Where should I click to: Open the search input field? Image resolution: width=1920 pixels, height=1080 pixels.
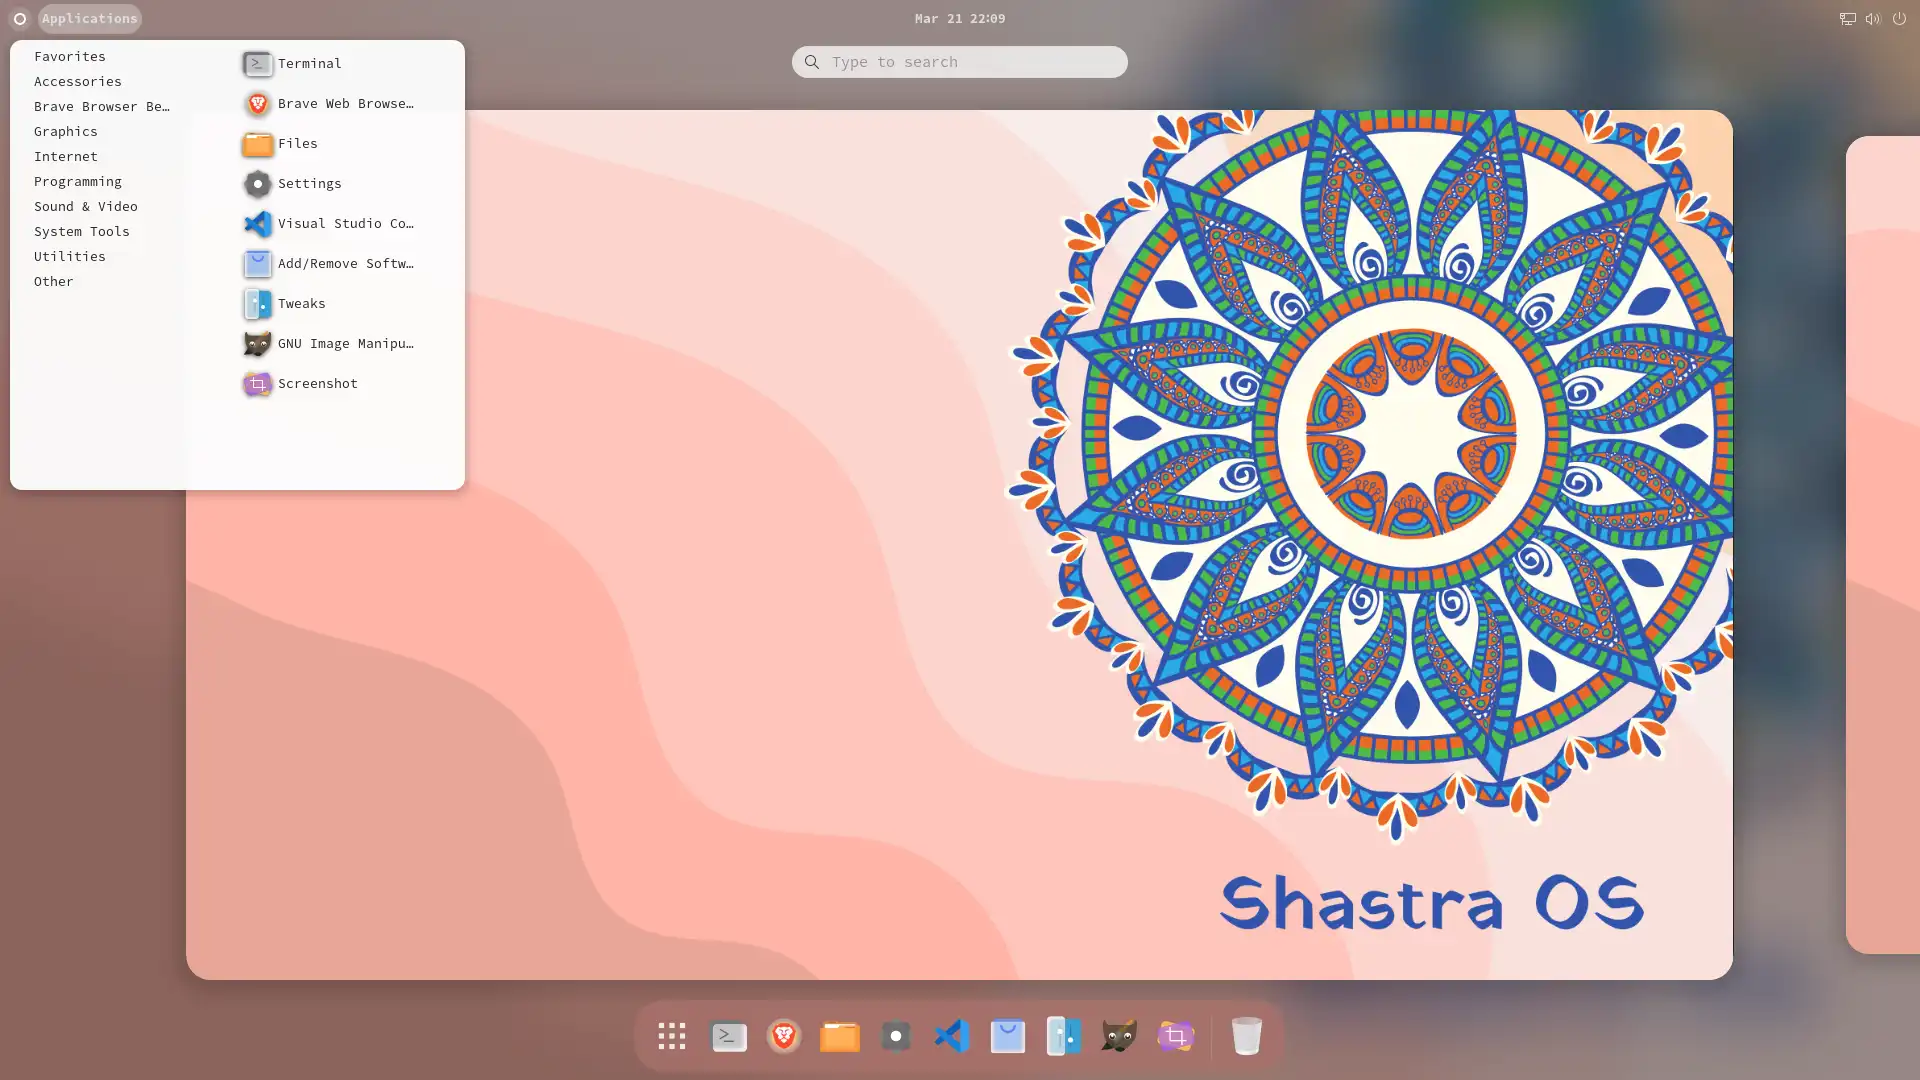coord(959,62)
